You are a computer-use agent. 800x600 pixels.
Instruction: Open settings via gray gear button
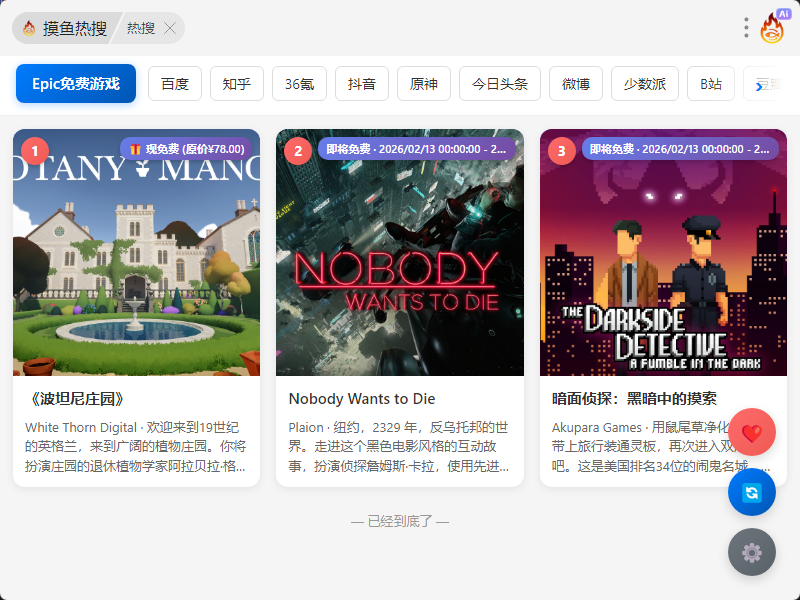[x=752, y=552]
